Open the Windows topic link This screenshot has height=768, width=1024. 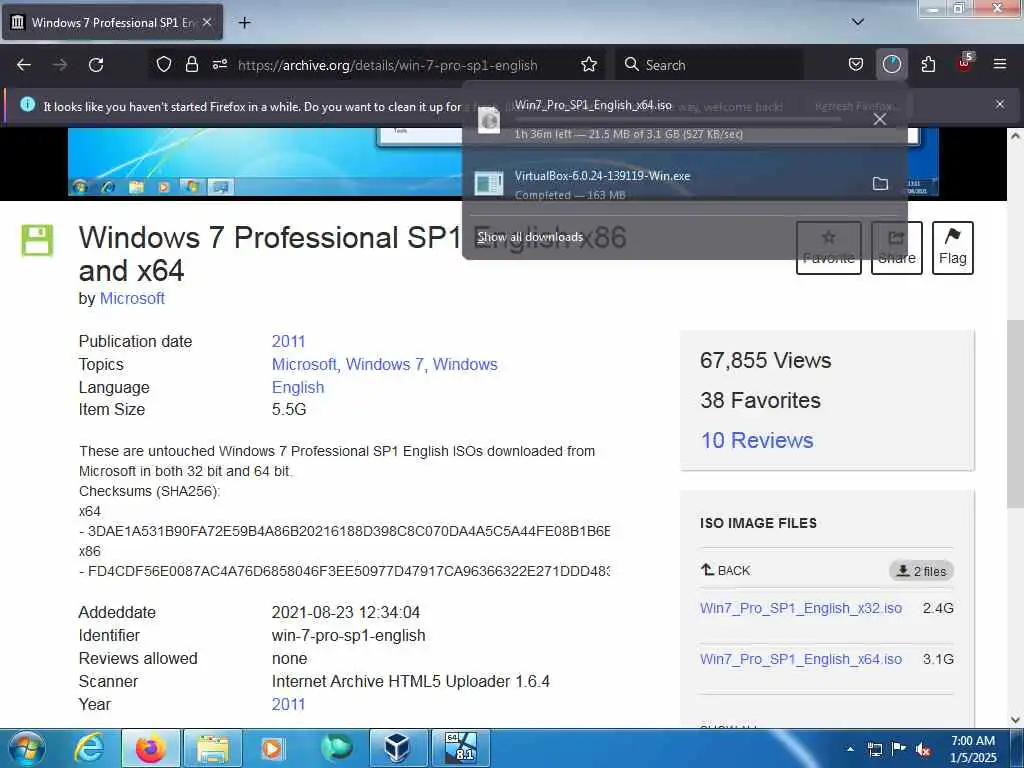click(x=465, y=364)
